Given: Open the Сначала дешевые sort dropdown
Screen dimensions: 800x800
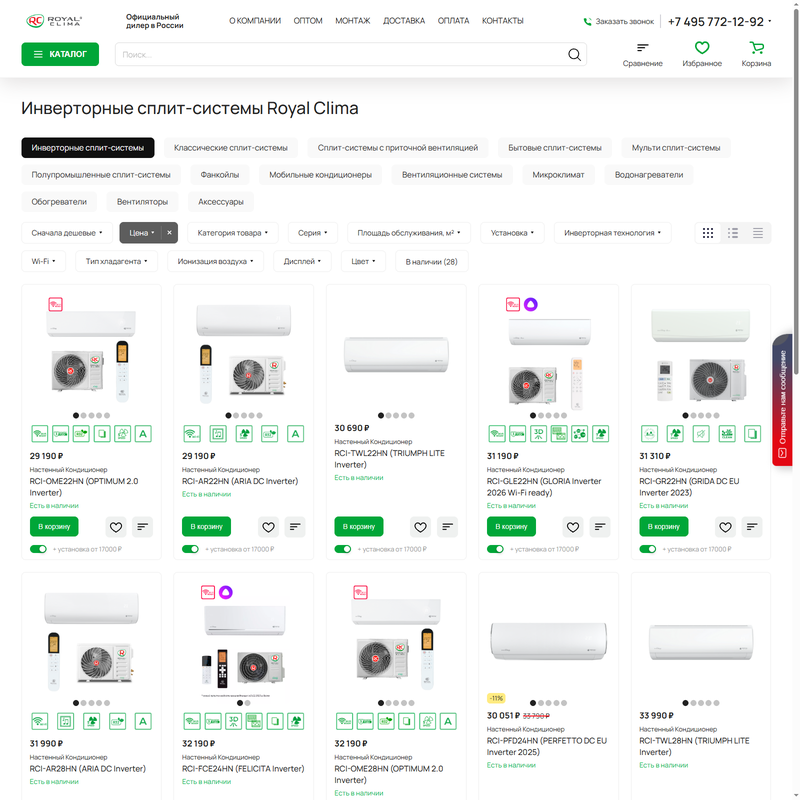Looking at the screenshot, I should [x=67, y=233].
